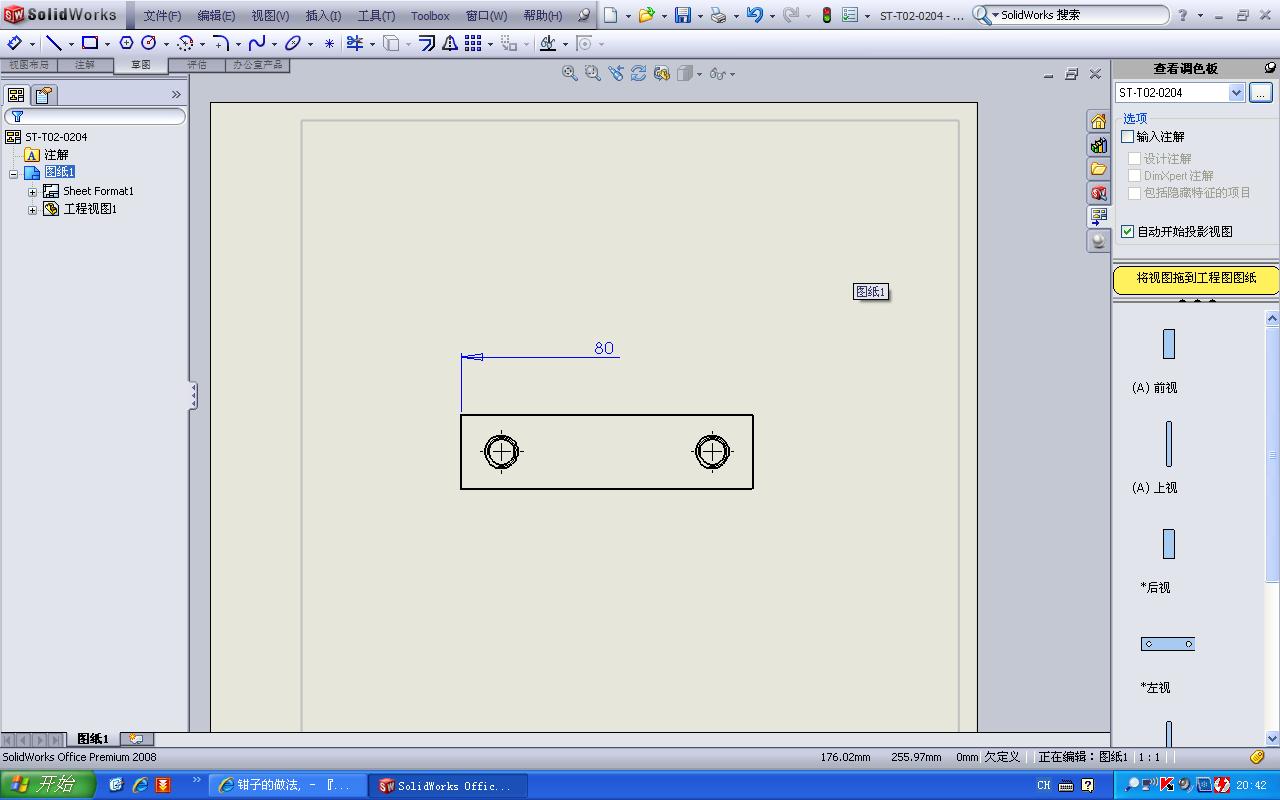Select the Sketch Fillet tool

tap(221, 43)
